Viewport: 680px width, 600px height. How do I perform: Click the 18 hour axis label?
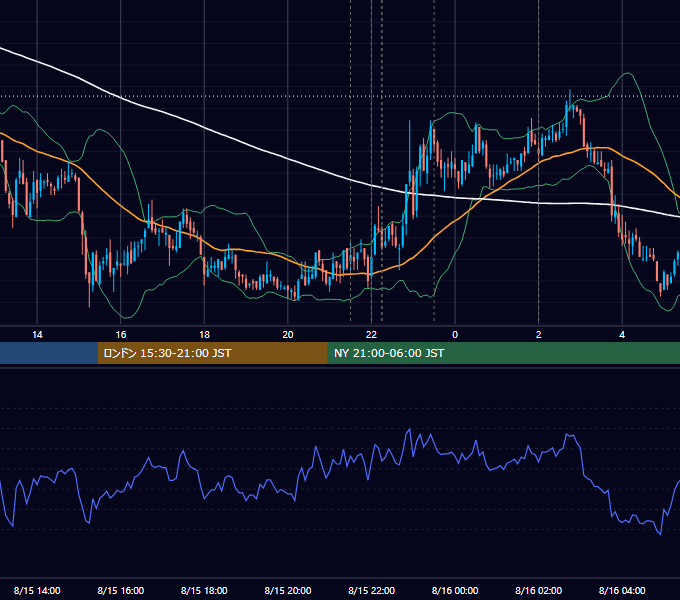pyautogui.click(x=204, y=335)
